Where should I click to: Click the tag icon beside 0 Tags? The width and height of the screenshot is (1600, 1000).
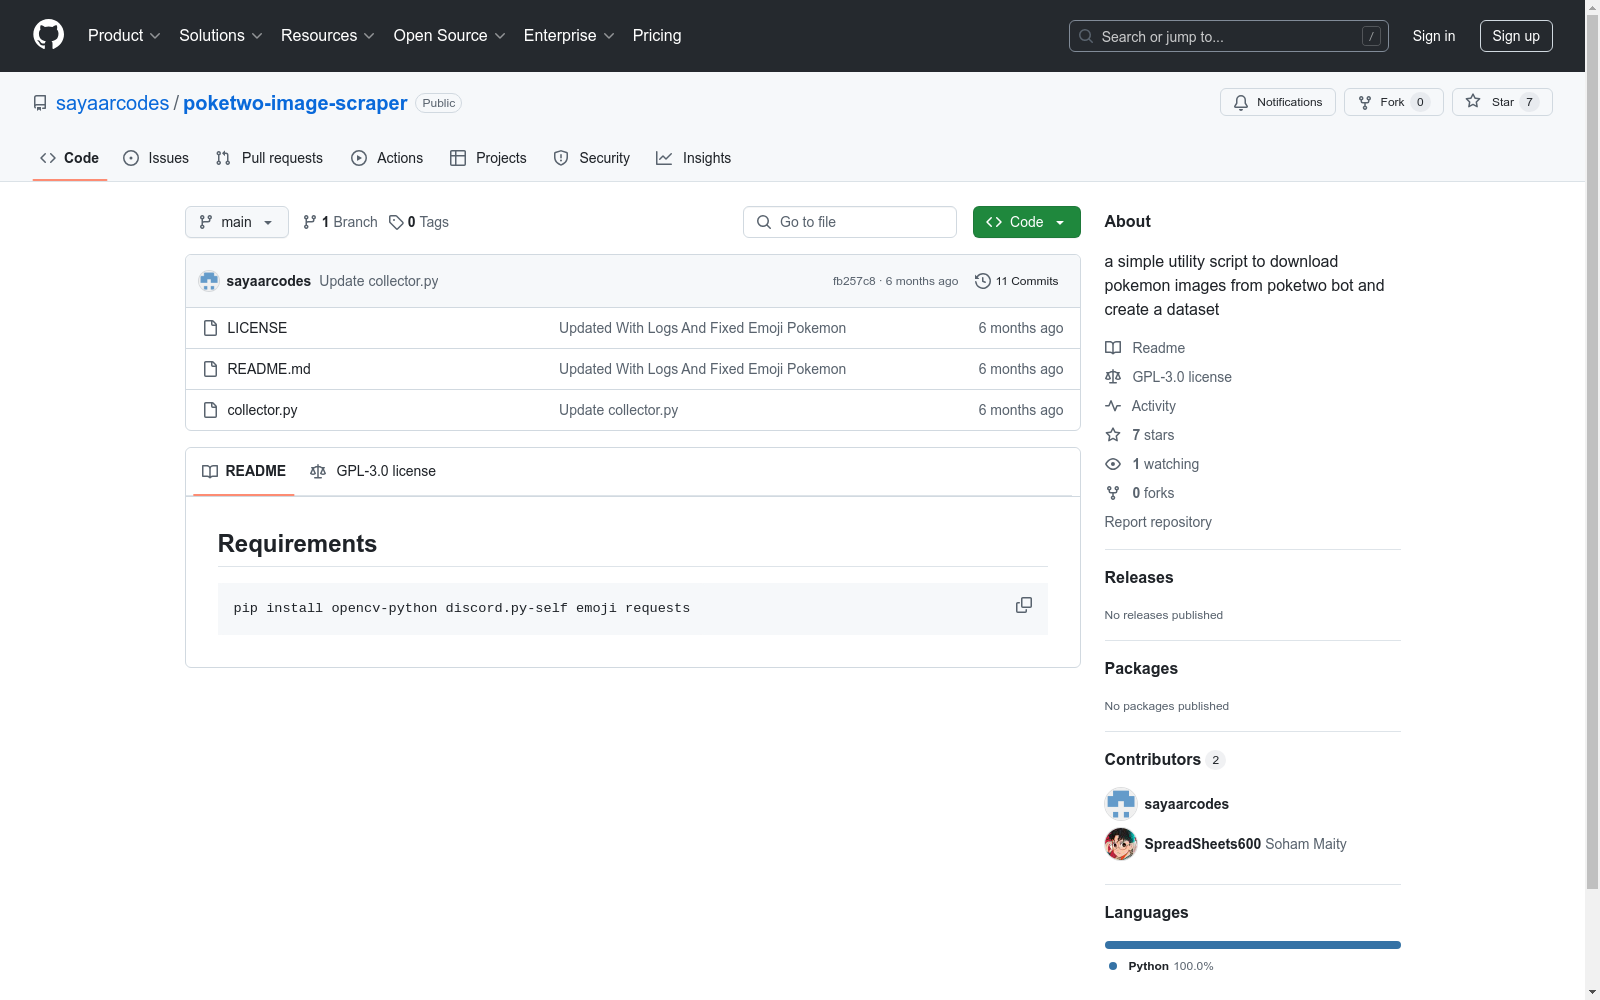coord(396,222)
